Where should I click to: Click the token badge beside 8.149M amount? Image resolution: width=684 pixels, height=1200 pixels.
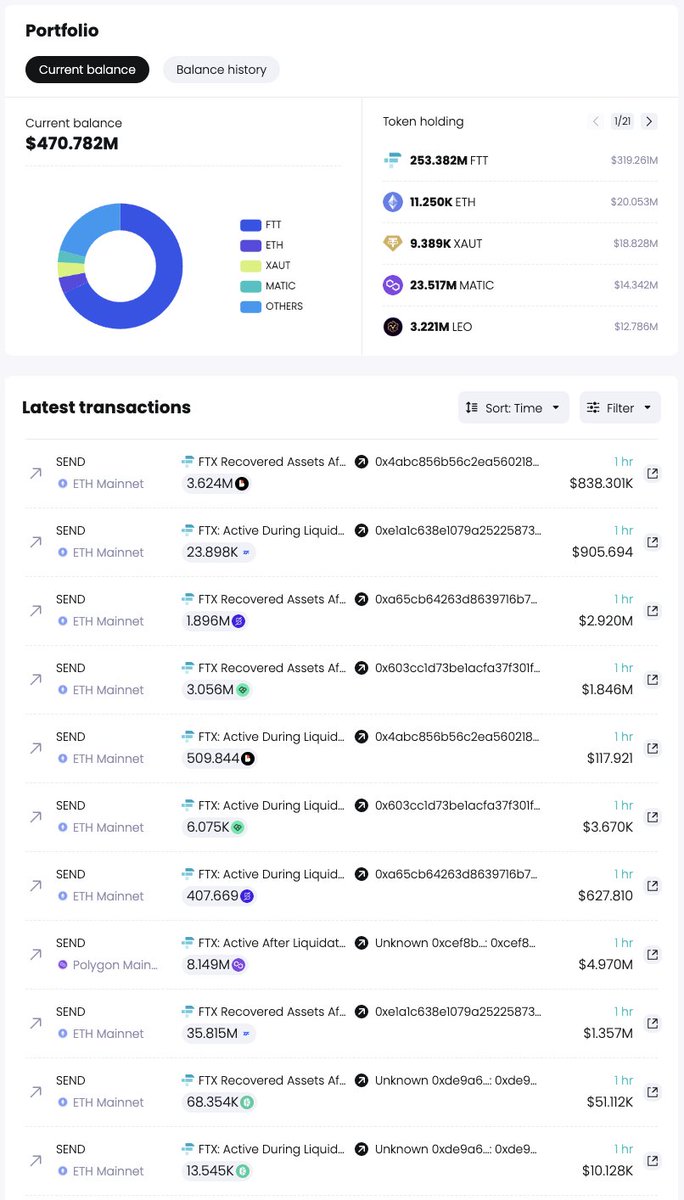pos(239,965)
